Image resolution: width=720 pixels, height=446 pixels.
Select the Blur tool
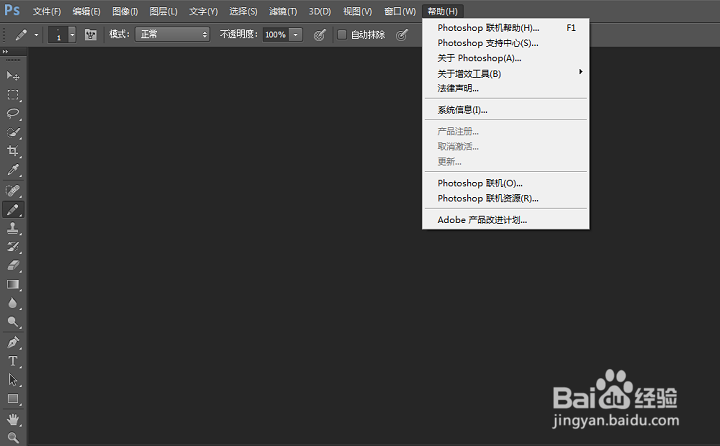click(13, 303)
